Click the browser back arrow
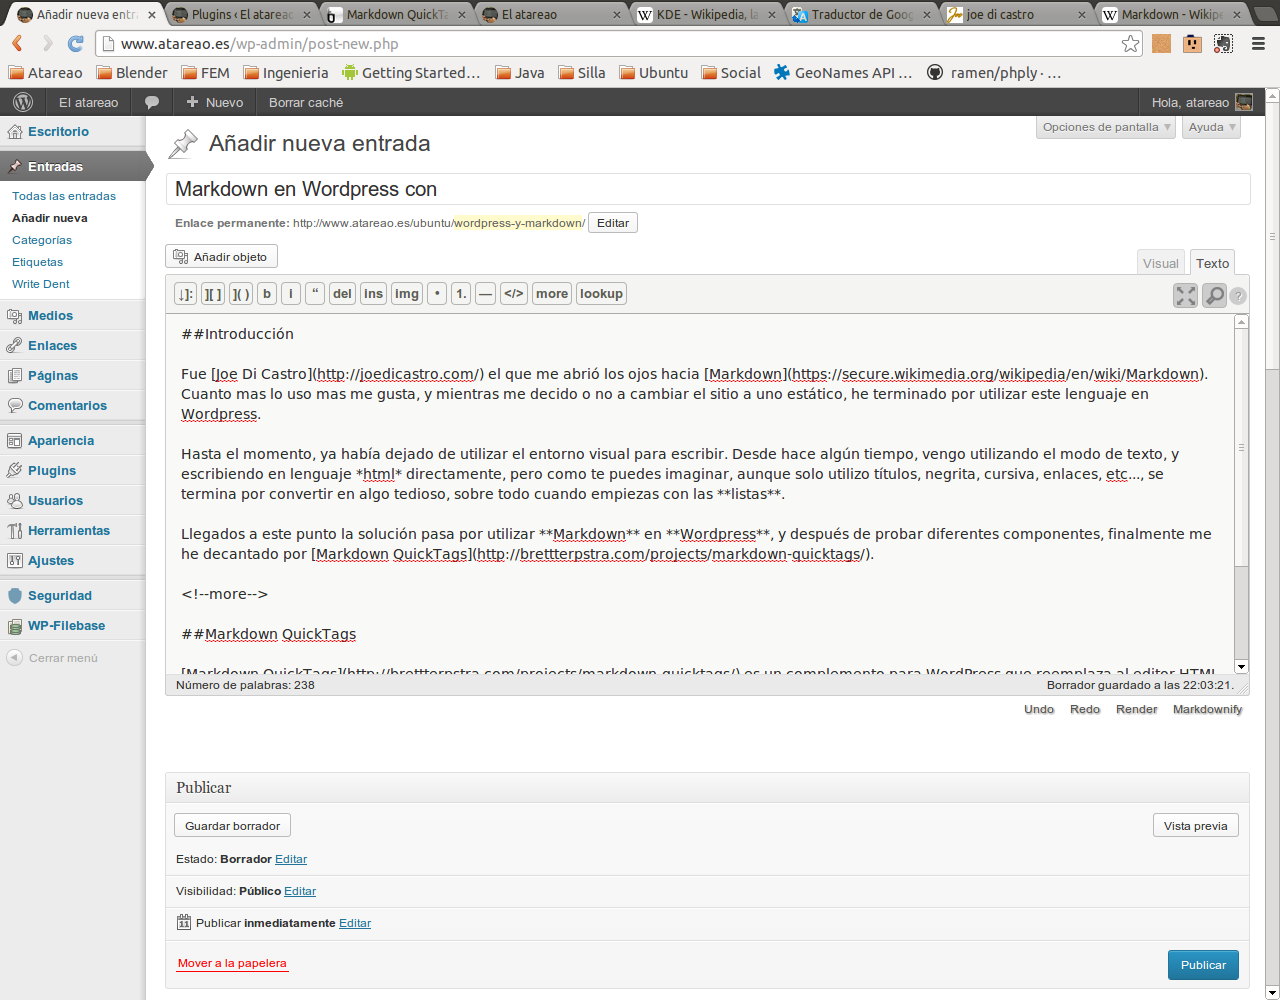Viewport: 1280px width, 1000px height. pyautogui.click(x=18, y=44)
